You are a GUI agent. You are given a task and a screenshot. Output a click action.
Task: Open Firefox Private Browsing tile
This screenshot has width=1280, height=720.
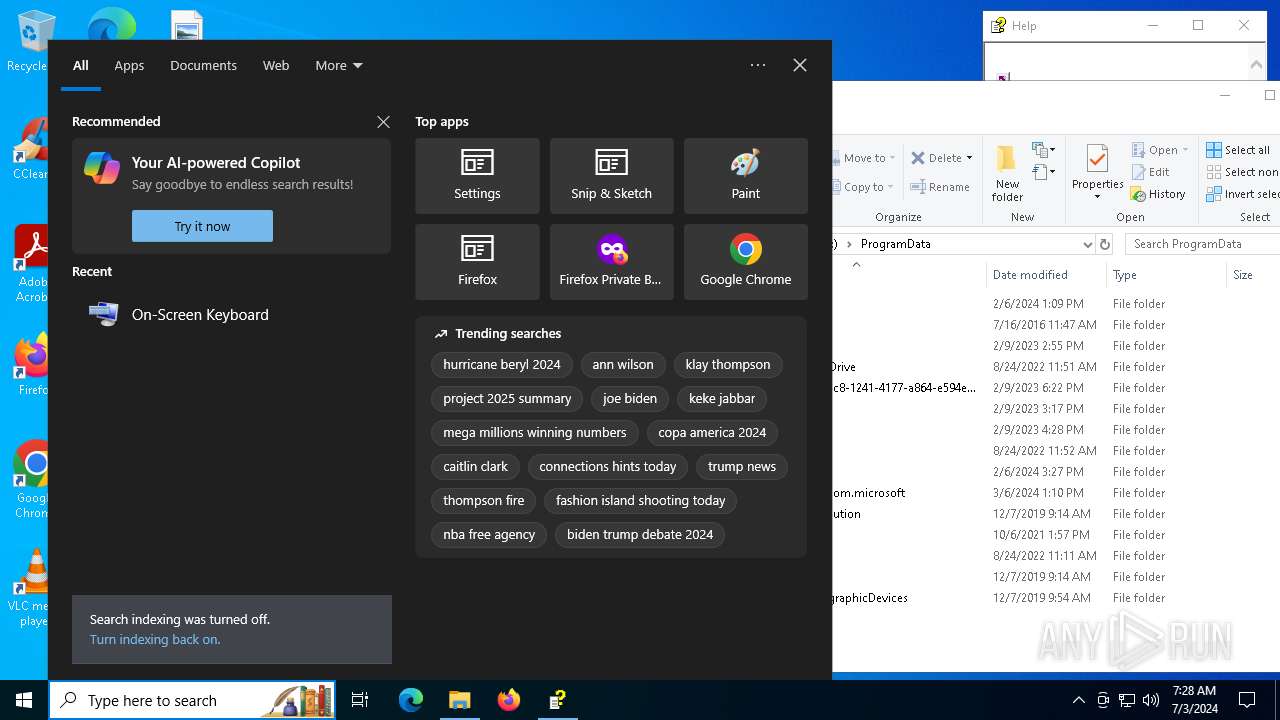(x=611, y=262)
